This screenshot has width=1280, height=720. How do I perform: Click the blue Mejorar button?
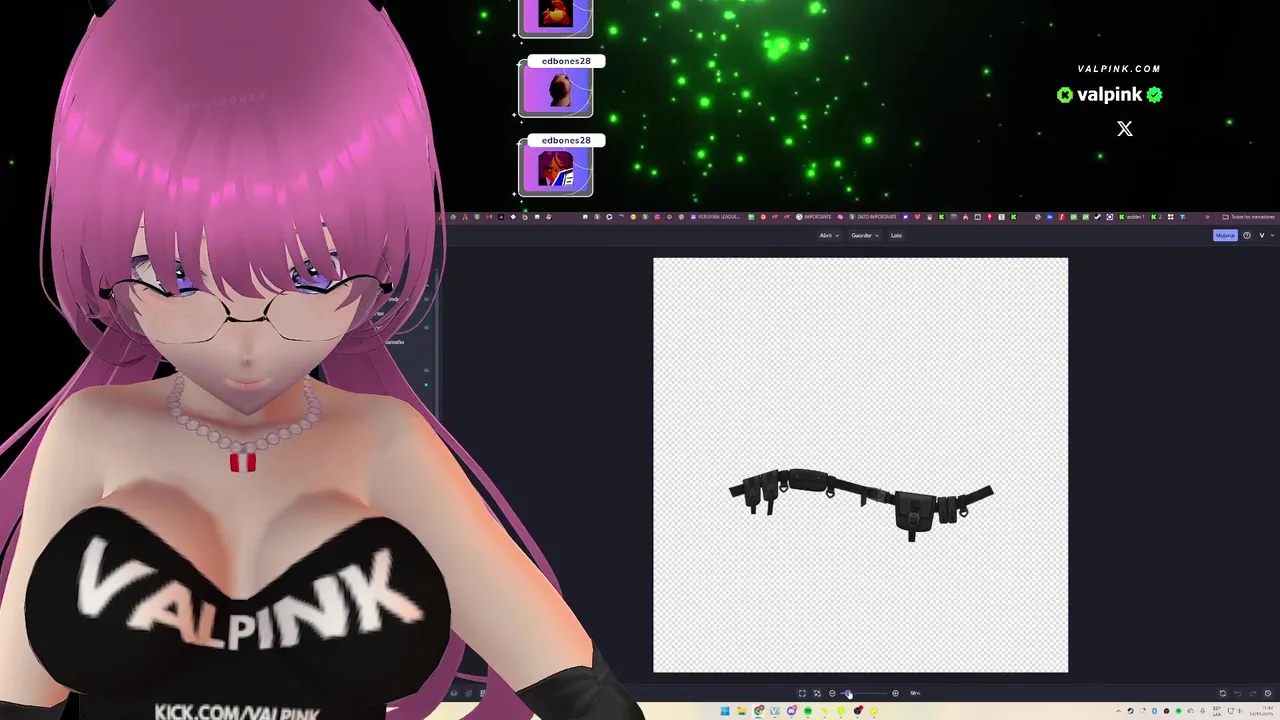1225,235
